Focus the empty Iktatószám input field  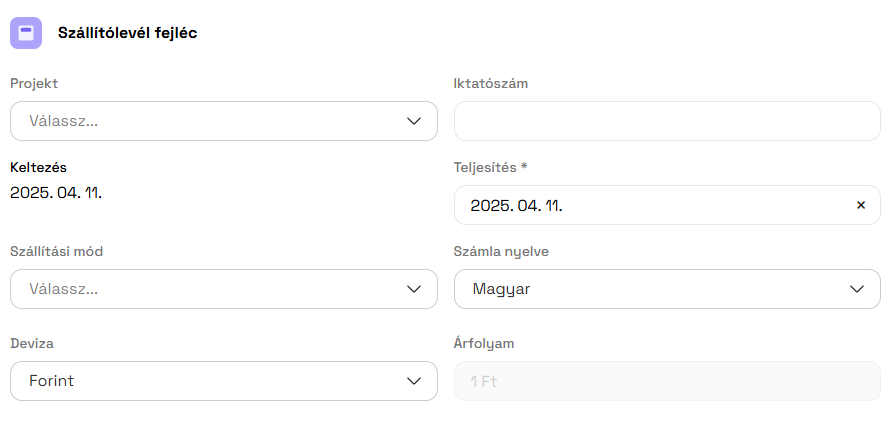click(667, 121)
